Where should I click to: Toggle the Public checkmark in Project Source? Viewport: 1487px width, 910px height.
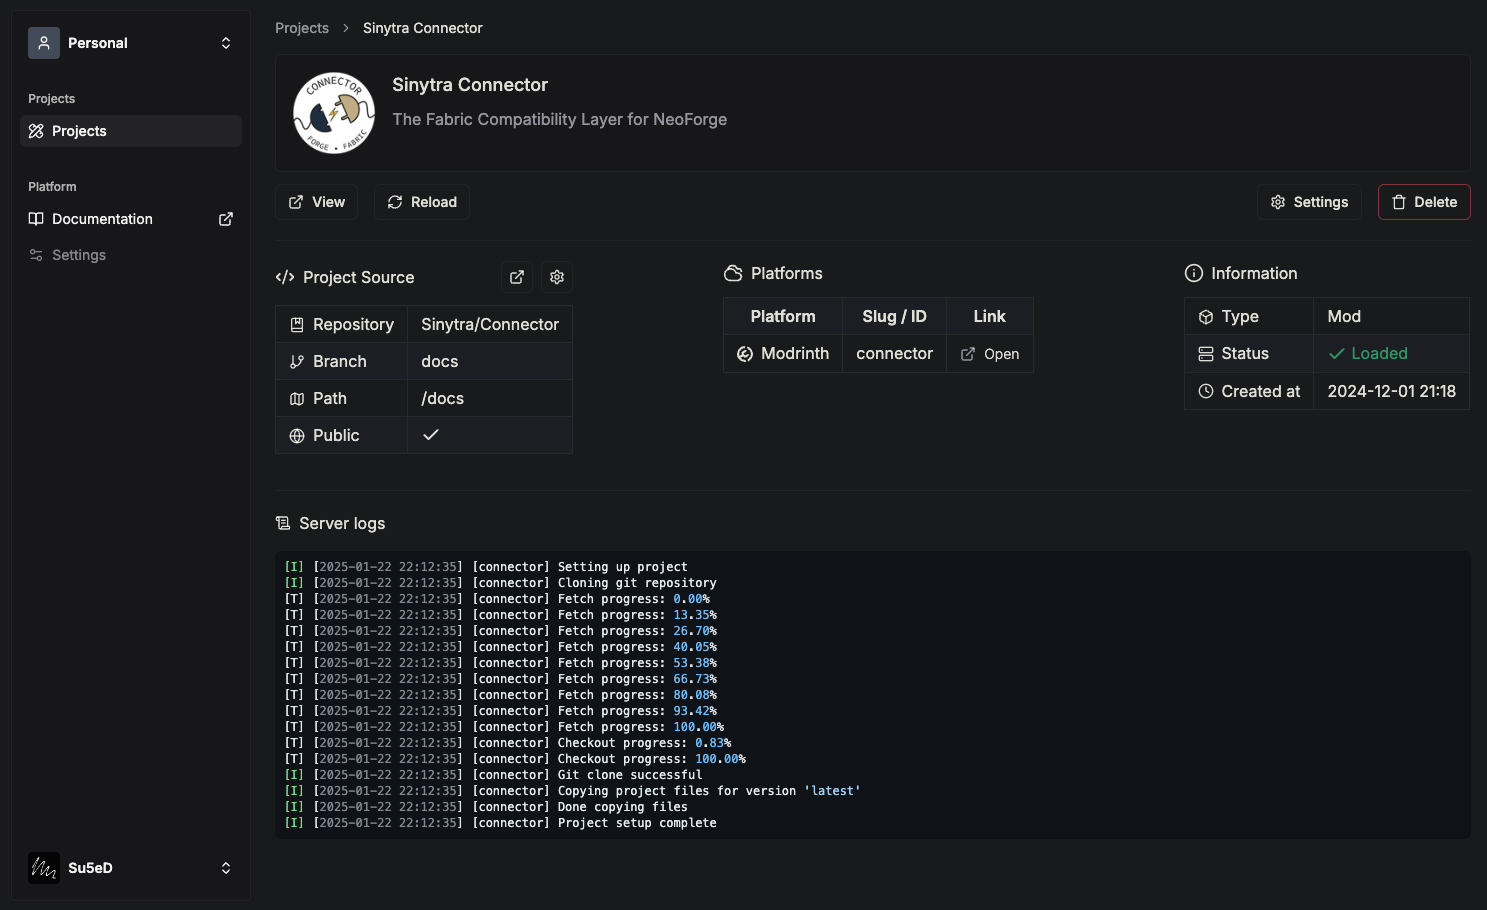[x=430, y=435]
